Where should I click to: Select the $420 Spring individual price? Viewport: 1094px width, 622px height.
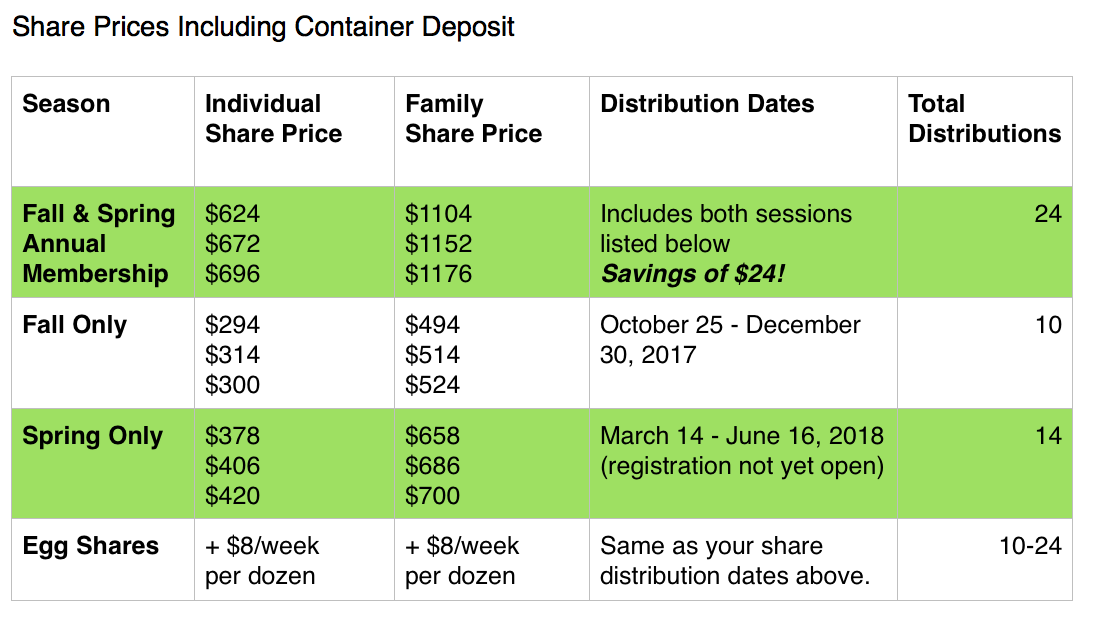(232, 496)
